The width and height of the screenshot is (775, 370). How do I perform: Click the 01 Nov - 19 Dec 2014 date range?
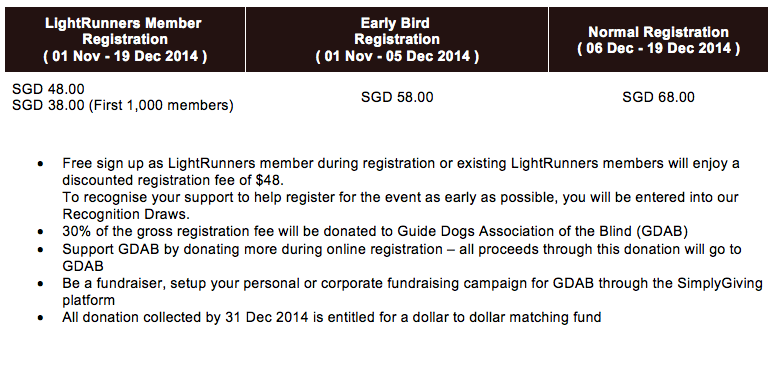pyautogui.click(x=125, y=56)
